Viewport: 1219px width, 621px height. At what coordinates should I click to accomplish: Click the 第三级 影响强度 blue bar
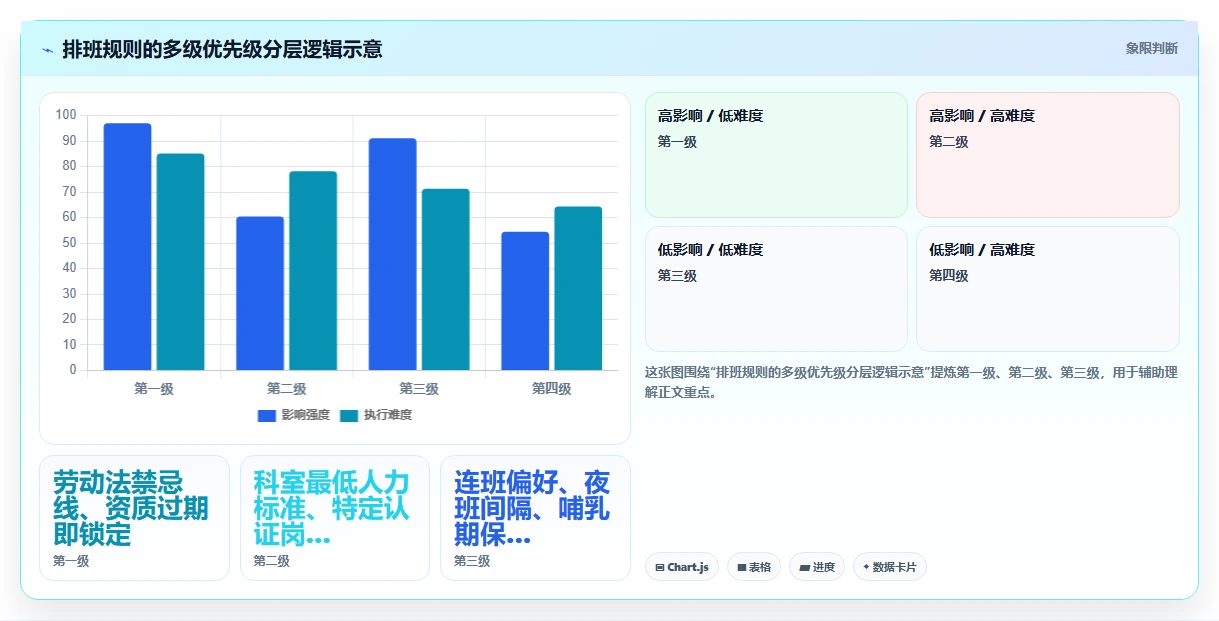[393, 254]
